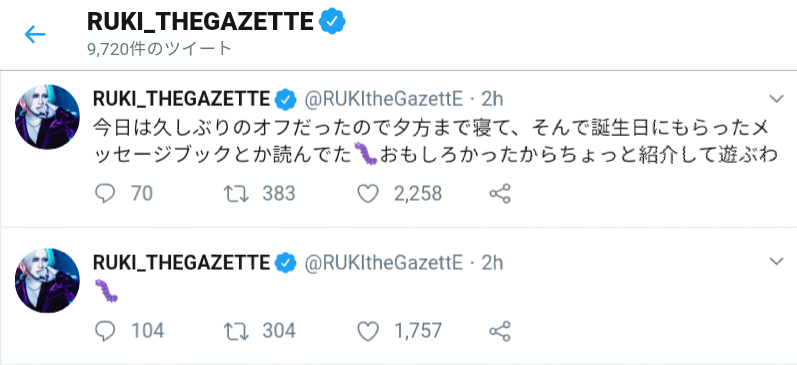The height and width of the screenshot is (365, 797).
Task: Click RUKI_THEGAZETTE name on first tweet
Action: click(181, 99)
